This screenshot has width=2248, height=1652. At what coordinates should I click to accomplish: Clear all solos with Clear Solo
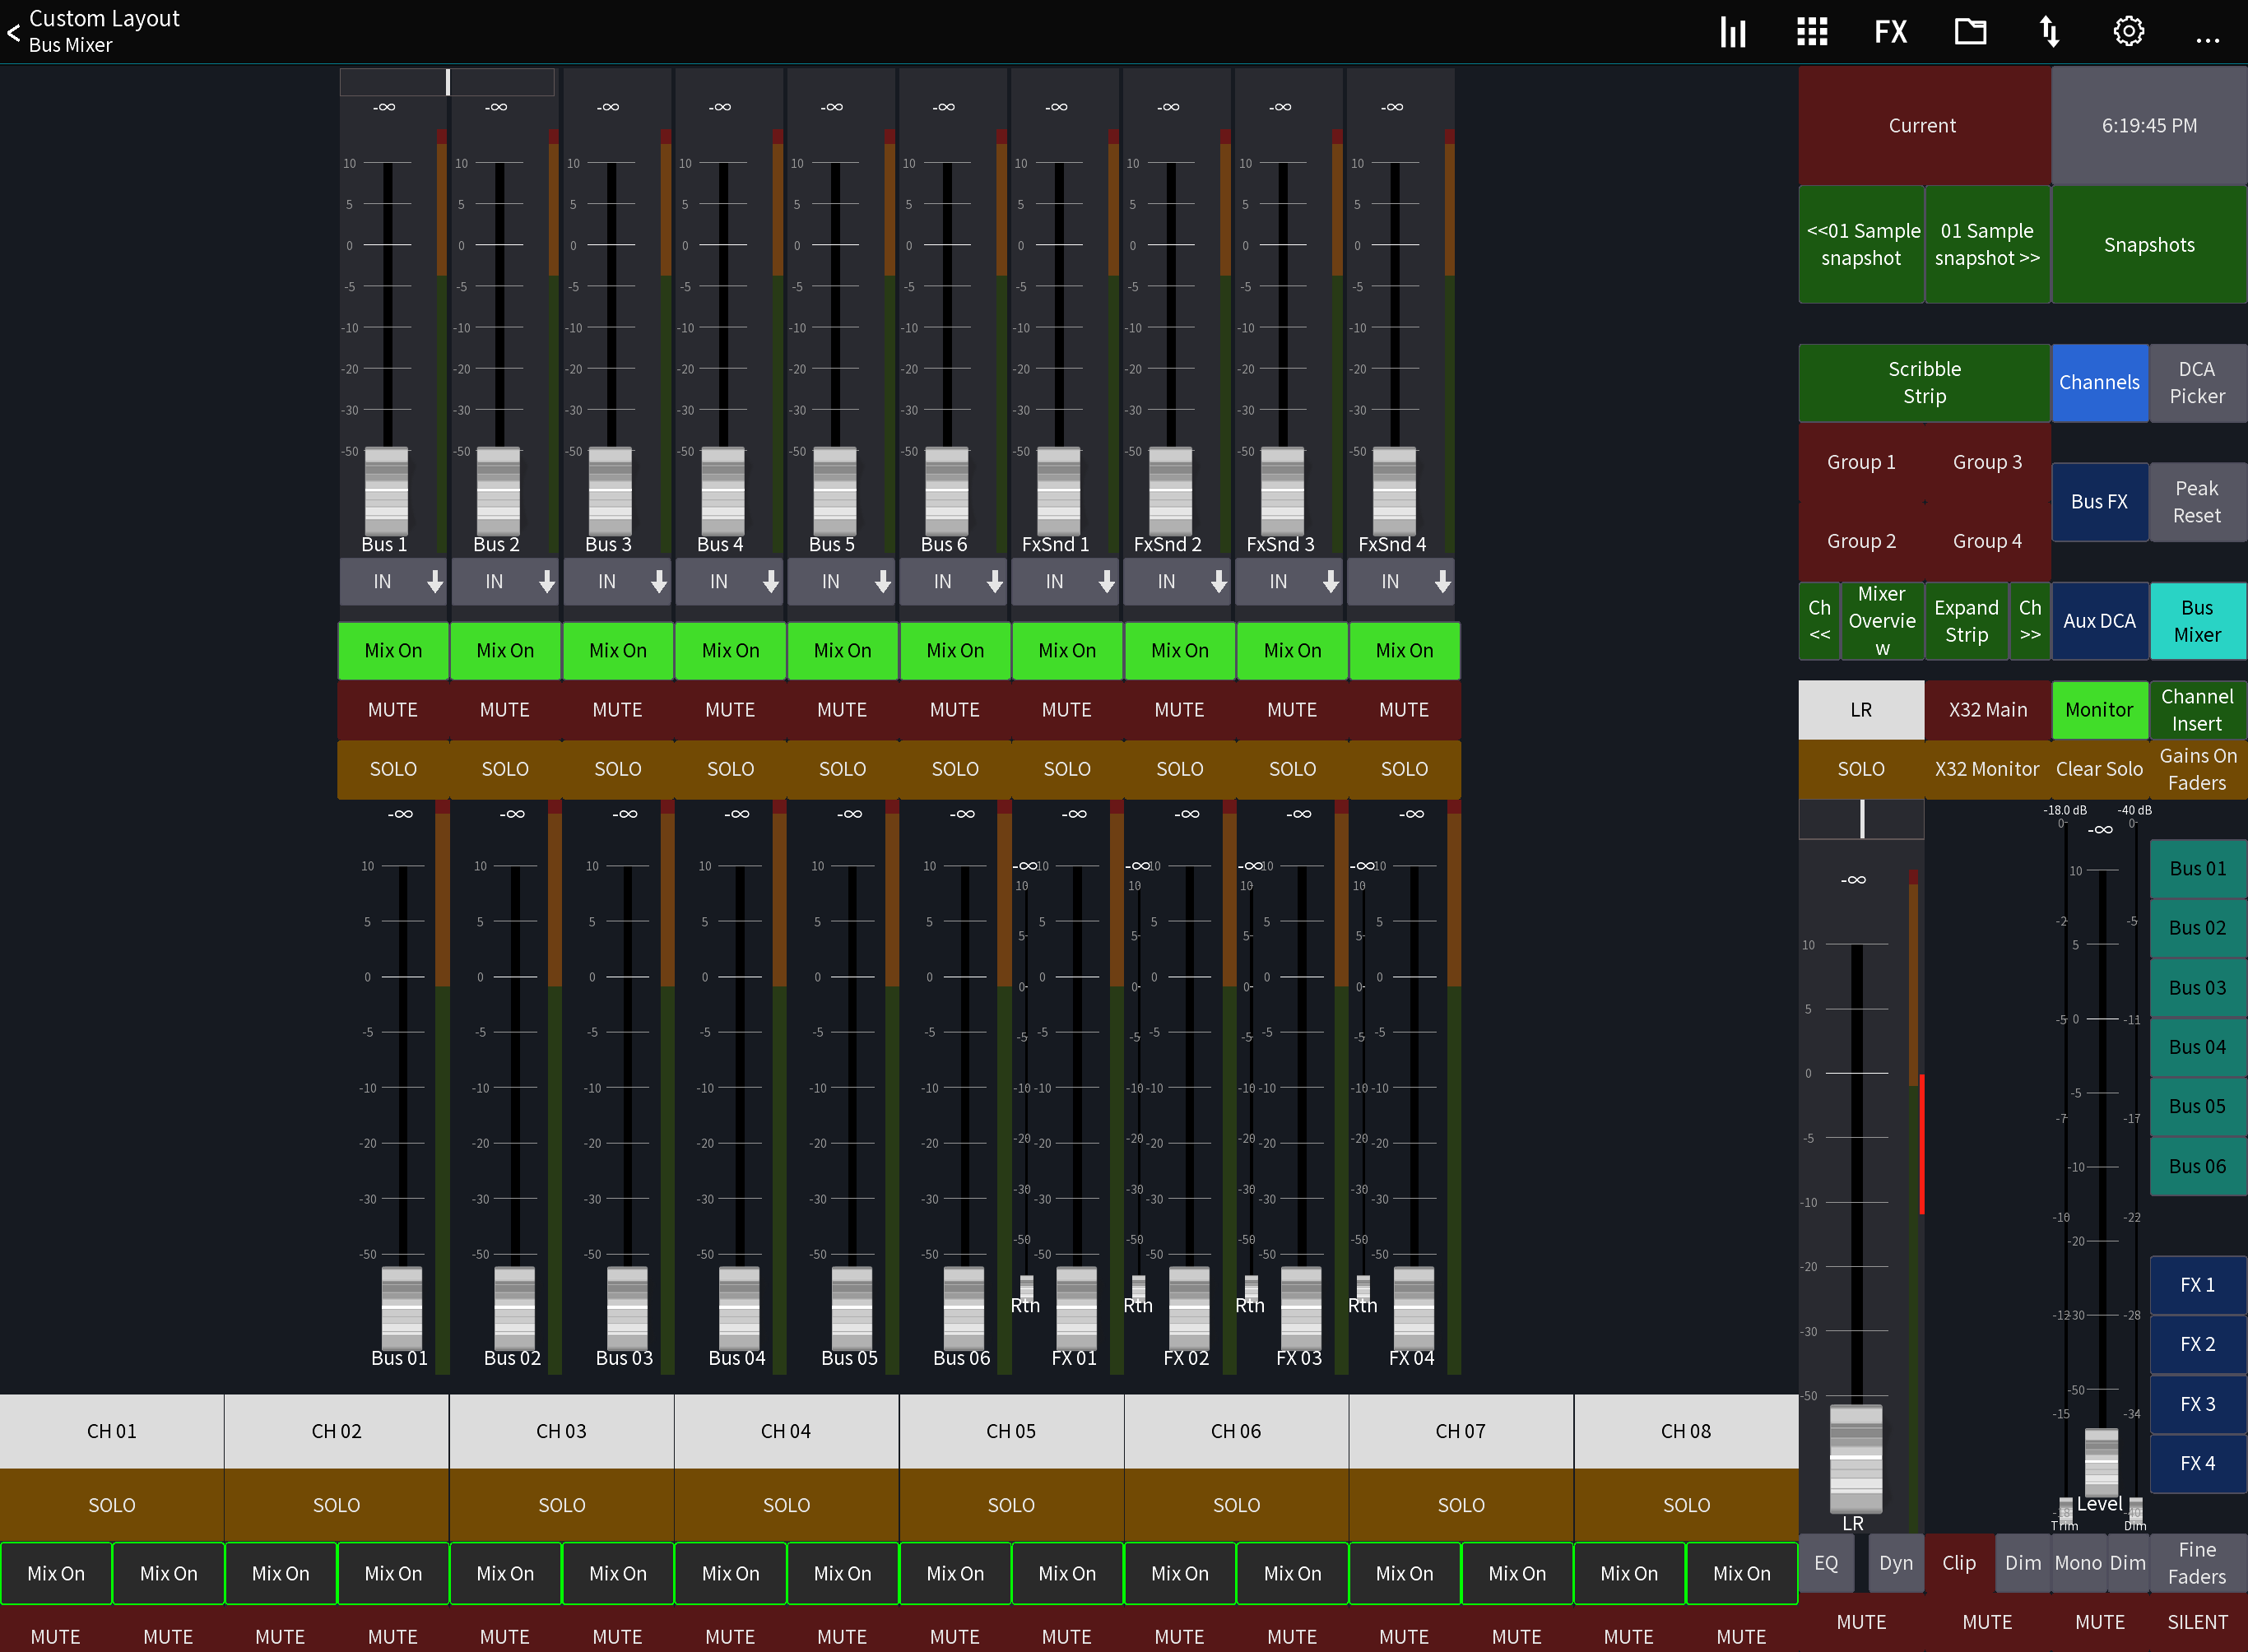pos(2099,768)
